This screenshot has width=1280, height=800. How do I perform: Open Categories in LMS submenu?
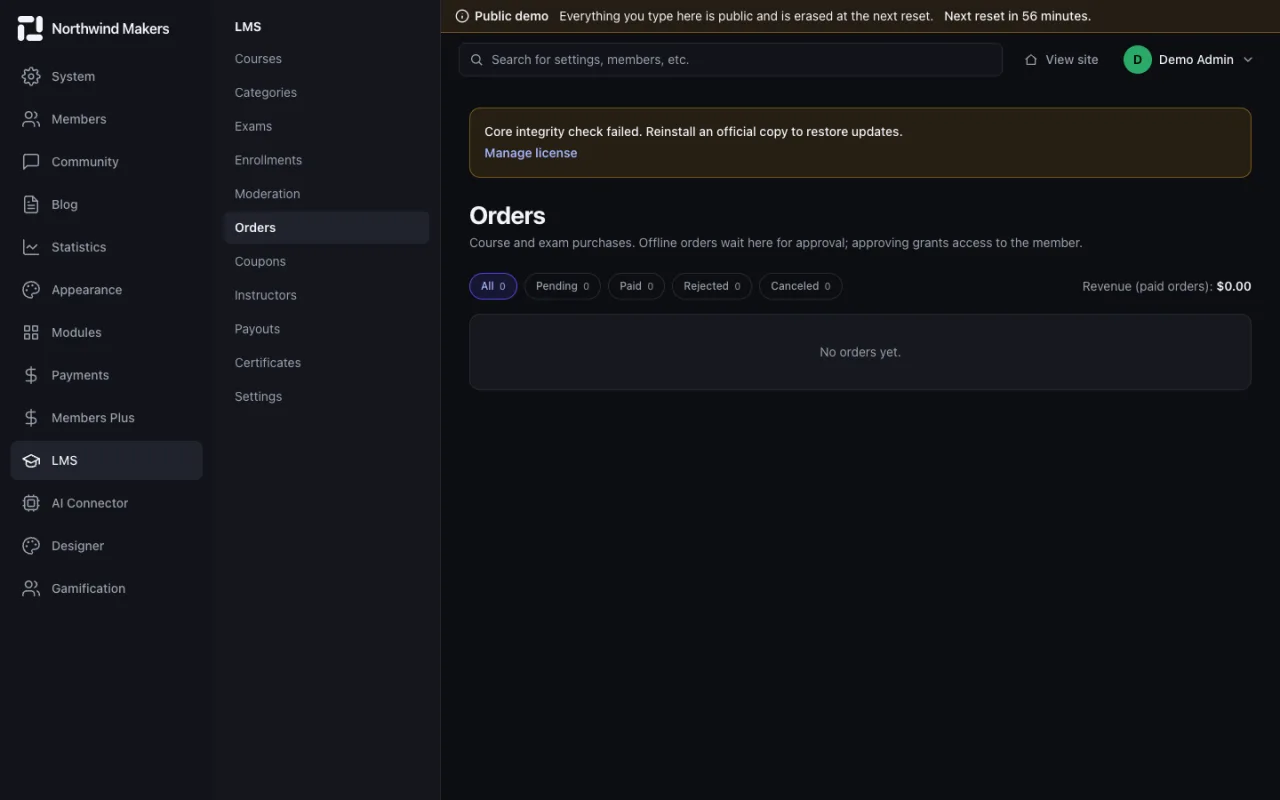[326, 93]
